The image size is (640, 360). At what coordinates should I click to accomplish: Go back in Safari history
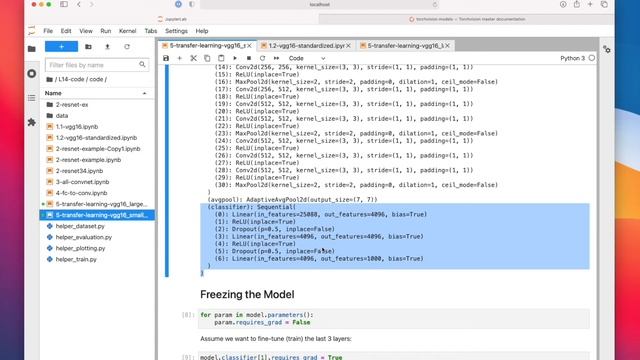[79, 4]
